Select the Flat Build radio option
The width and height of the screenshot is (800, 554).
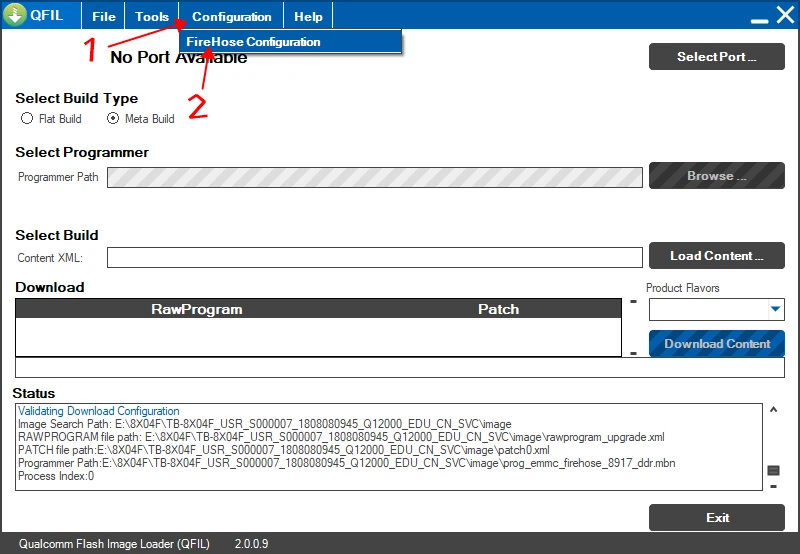pyautogui.click(x=27, y=119)
